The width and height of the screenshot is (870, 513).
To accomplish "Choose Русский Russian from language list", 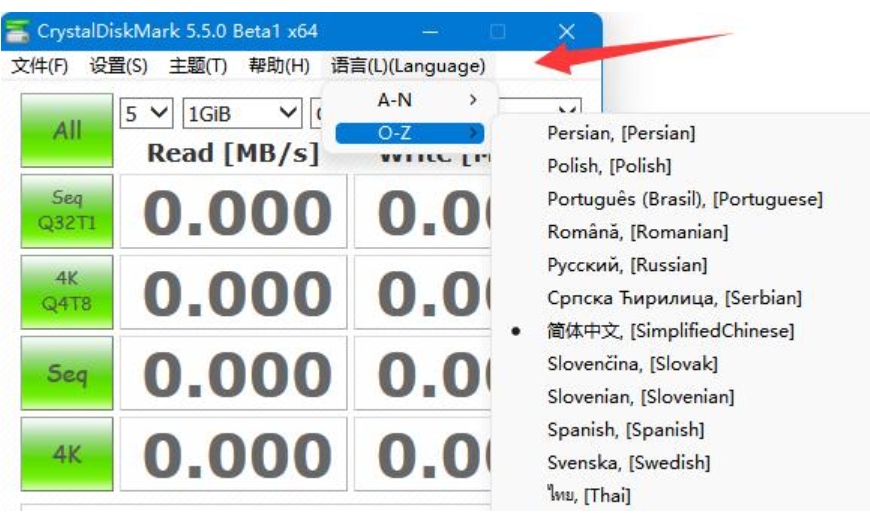I will point(627,265).
